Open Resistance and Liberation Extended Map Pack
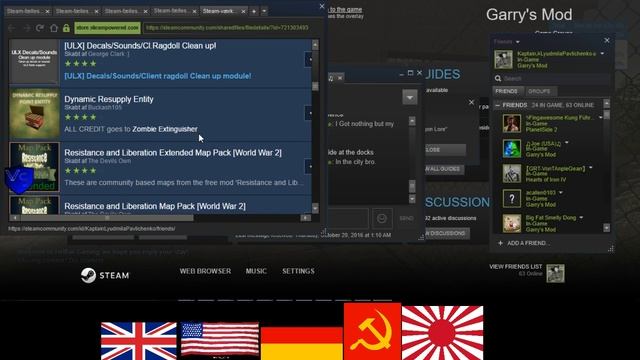 (x=173, y=153)
